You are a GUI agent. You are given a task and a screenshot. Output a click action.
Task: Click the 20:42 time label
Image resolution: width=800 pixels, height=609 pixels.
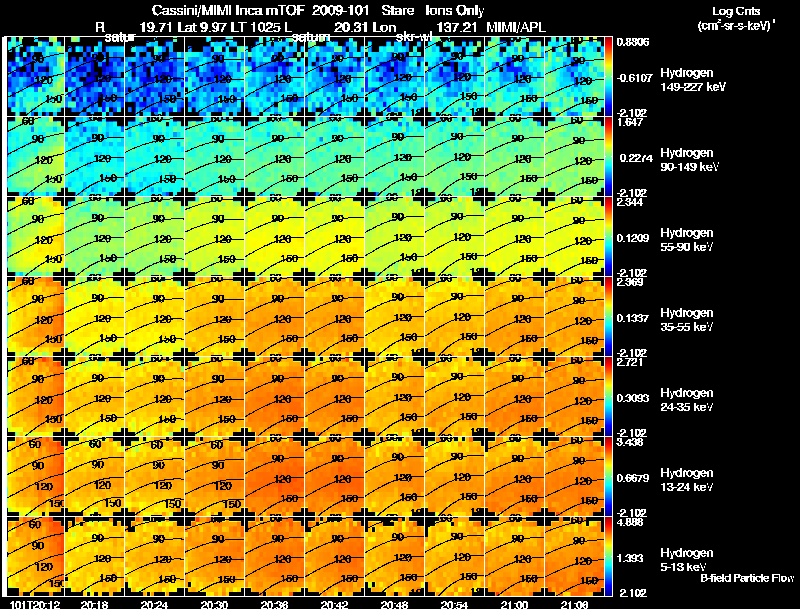point(334,604)
